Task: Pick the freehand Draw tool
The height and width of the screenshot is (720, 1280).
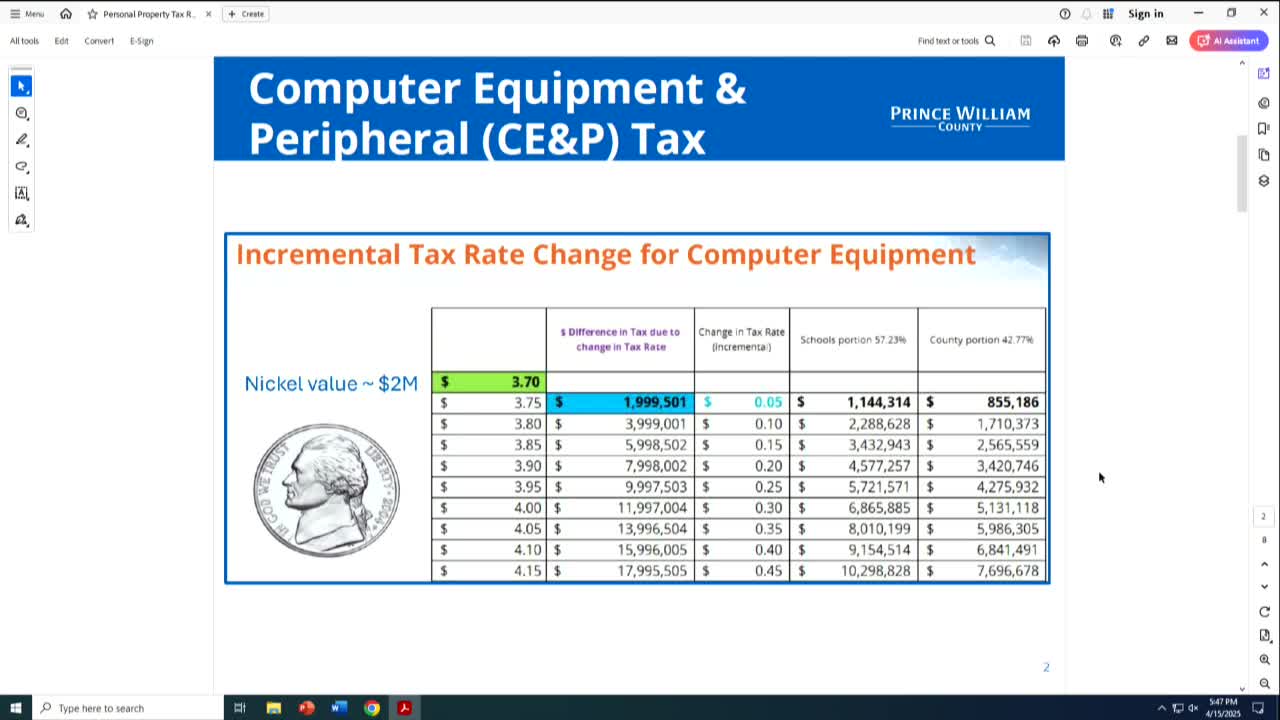Action: coord(21,167)
